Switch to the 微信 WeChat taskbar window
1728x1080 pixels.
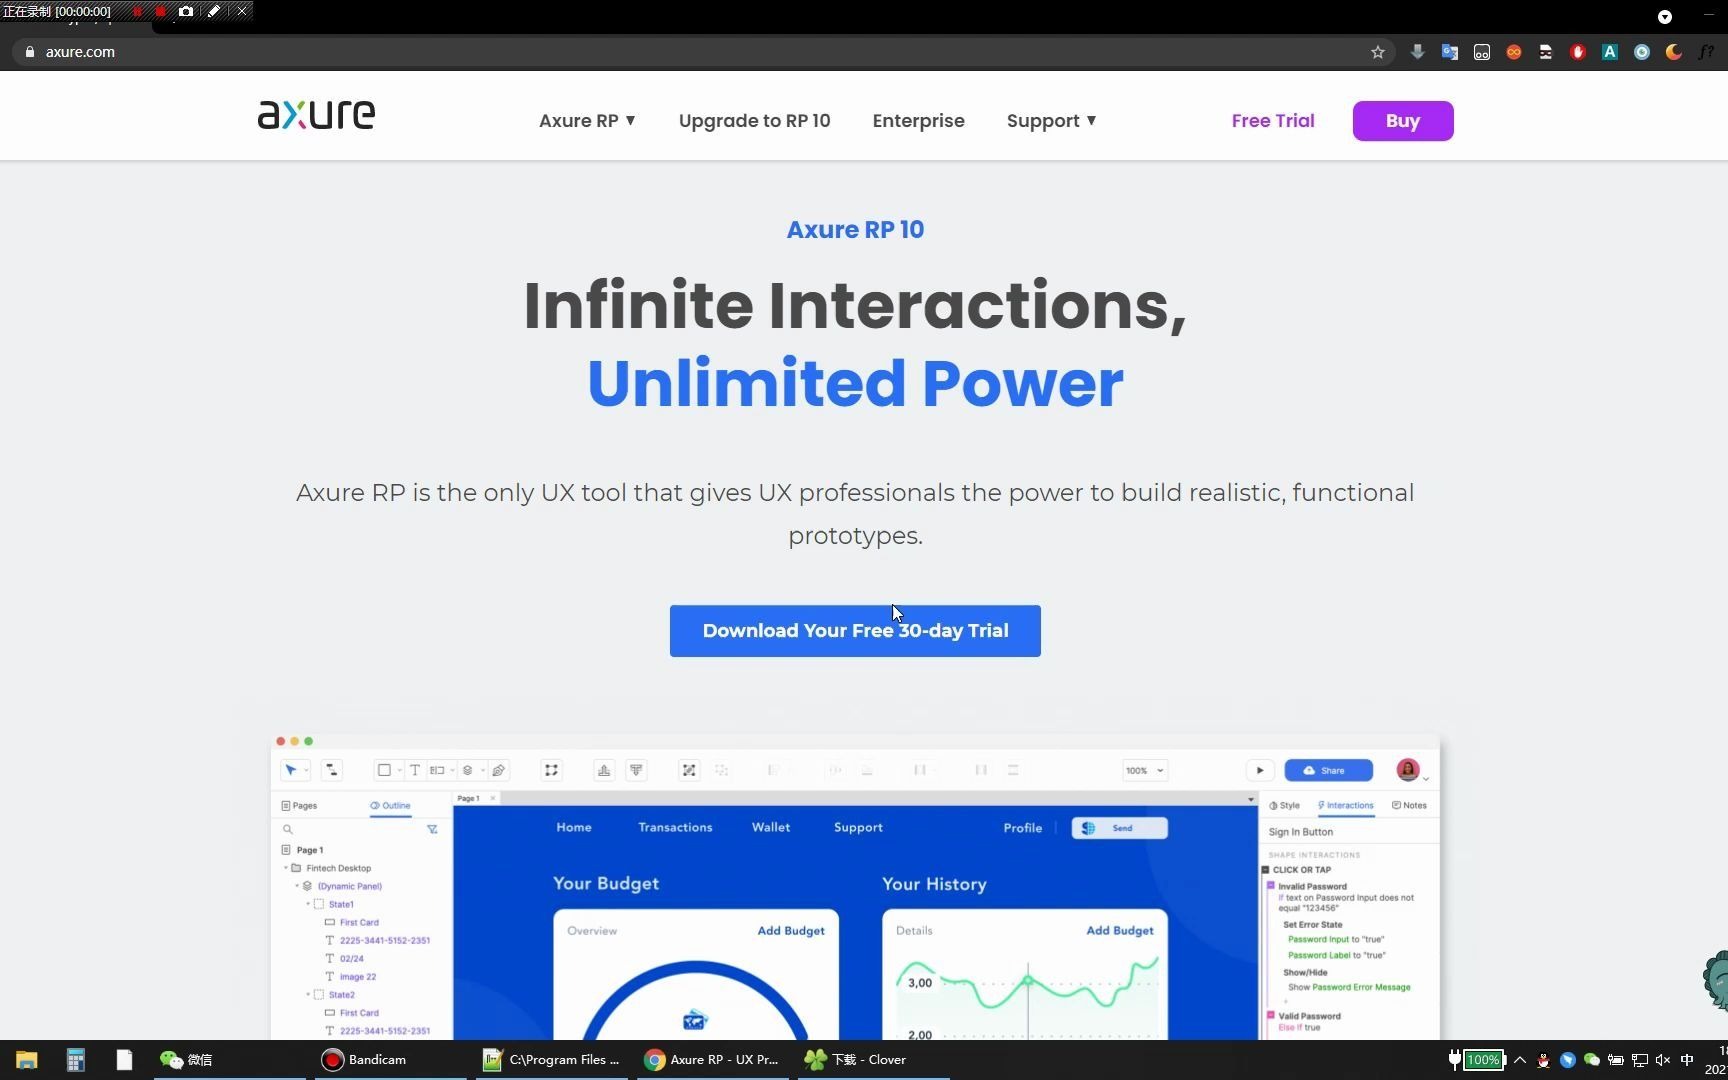230,1060
